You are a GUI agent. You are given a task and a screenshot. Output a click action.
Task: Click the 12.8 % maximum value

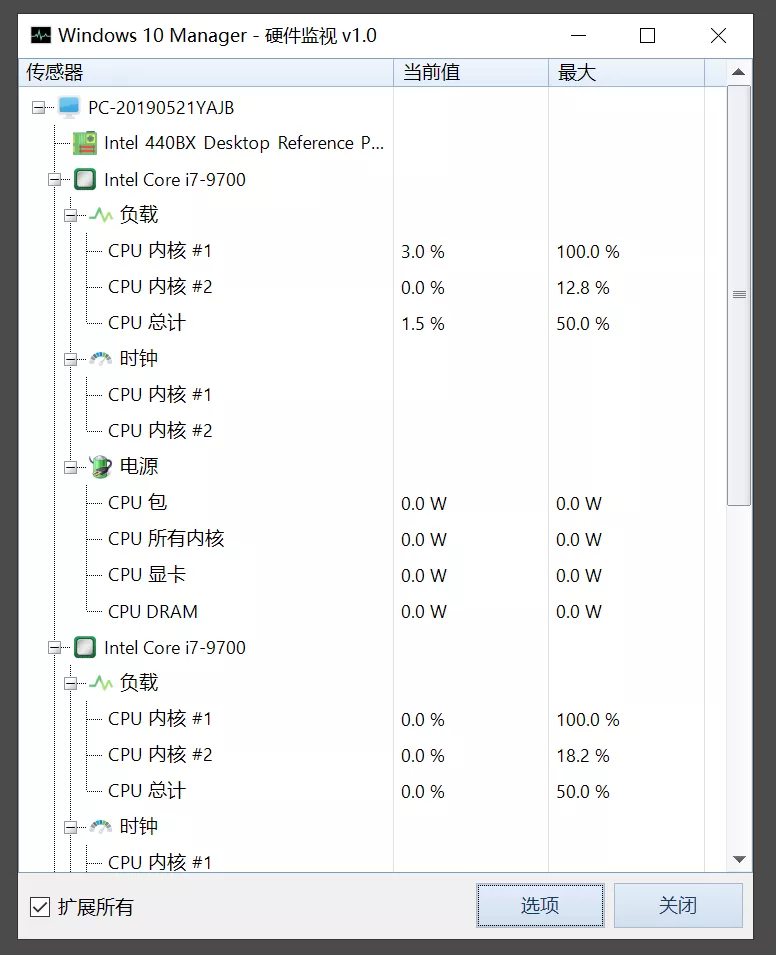coord(583,287)
